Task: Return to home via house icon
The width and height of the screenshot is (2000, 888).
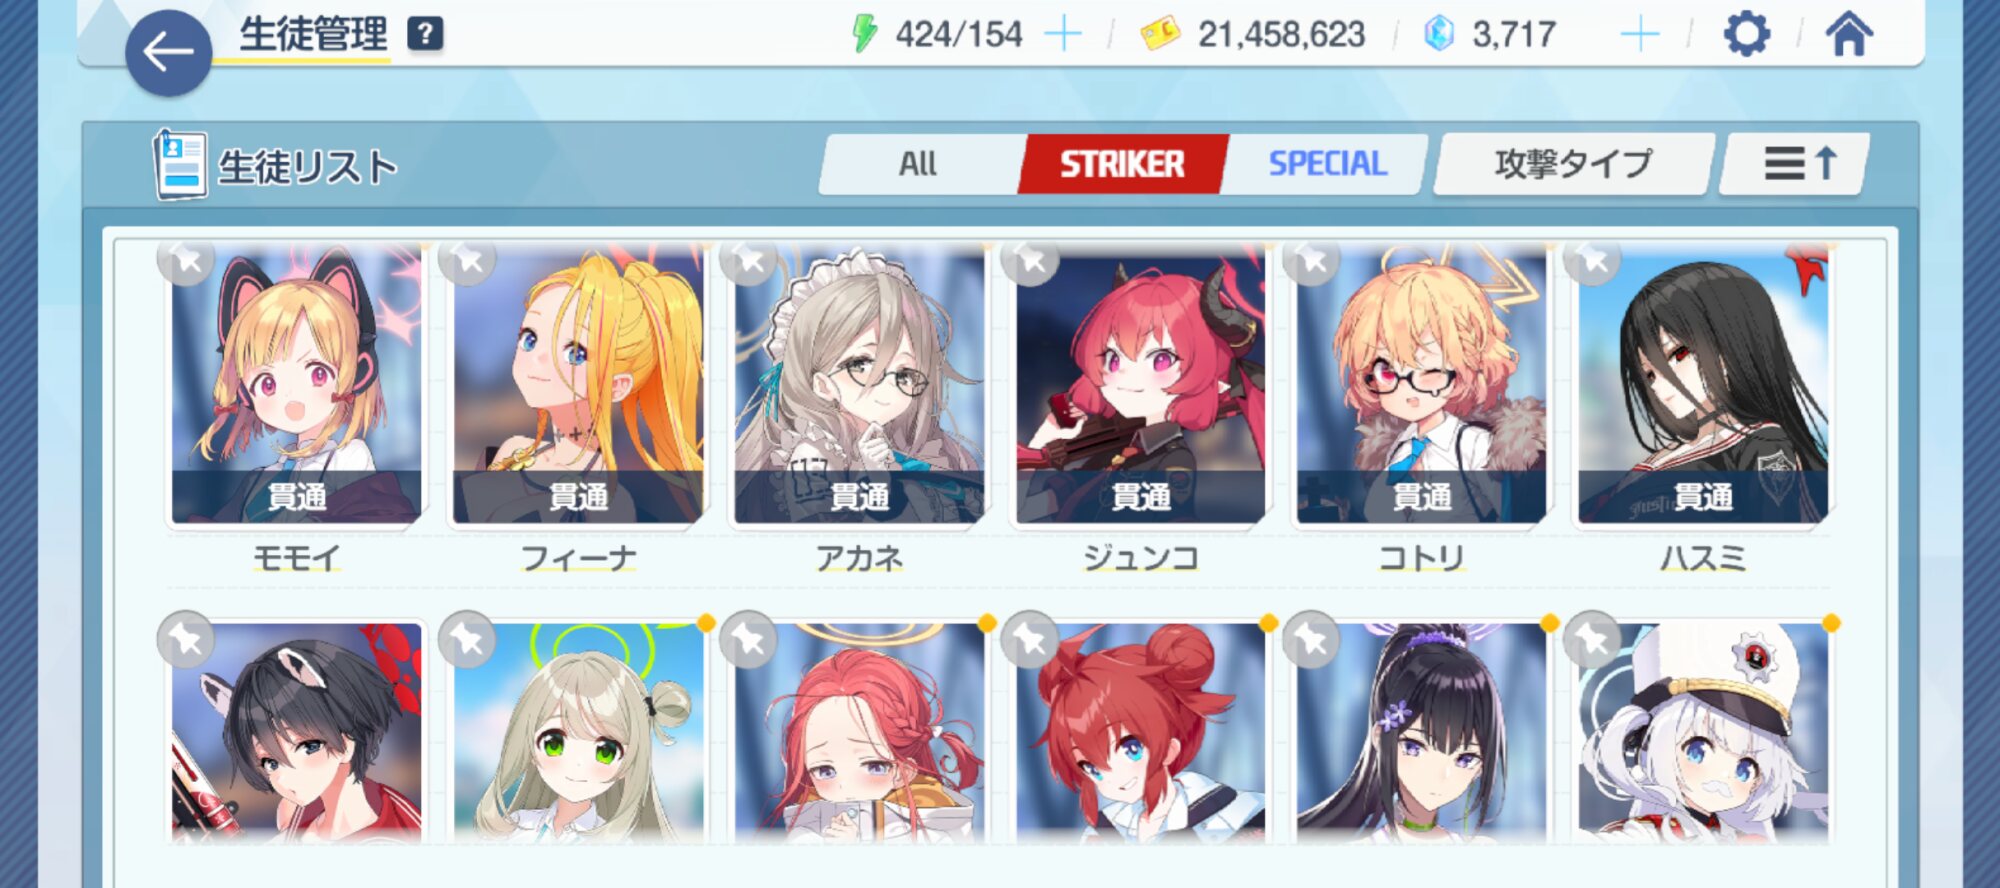Action: (x=1849, y=34)
